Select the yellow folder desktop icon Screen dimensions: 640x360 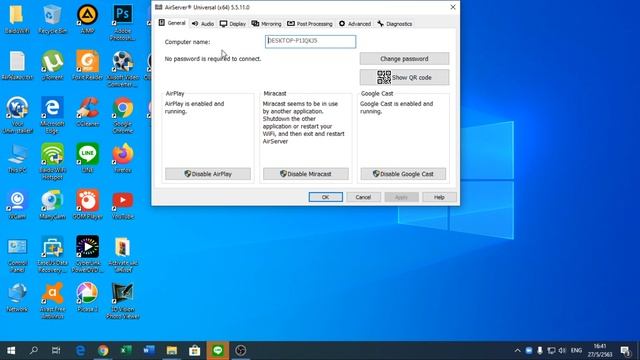click(x=17, y=20)
